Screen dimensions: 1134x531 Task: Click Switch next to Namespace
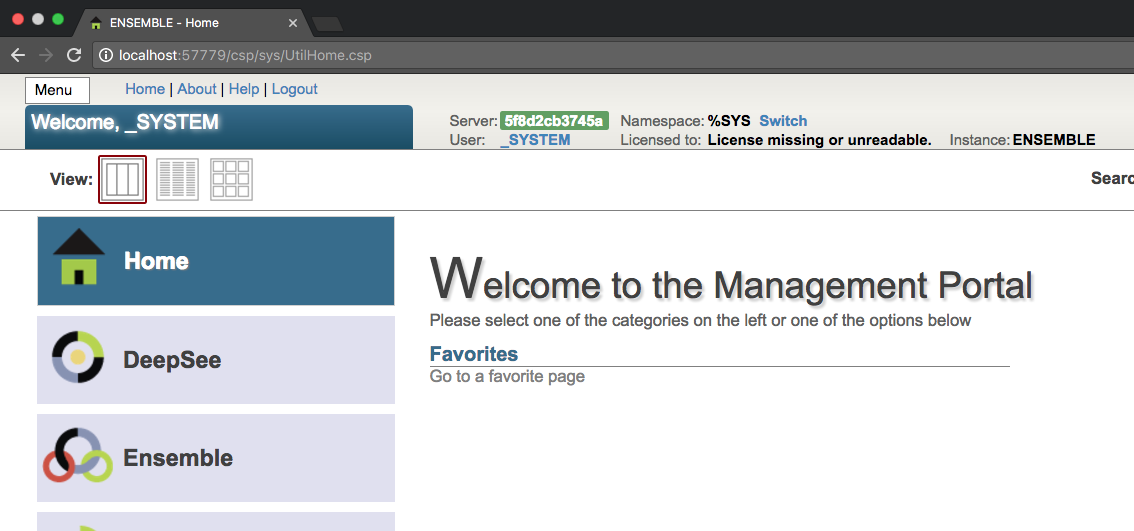tap(783, 121)
